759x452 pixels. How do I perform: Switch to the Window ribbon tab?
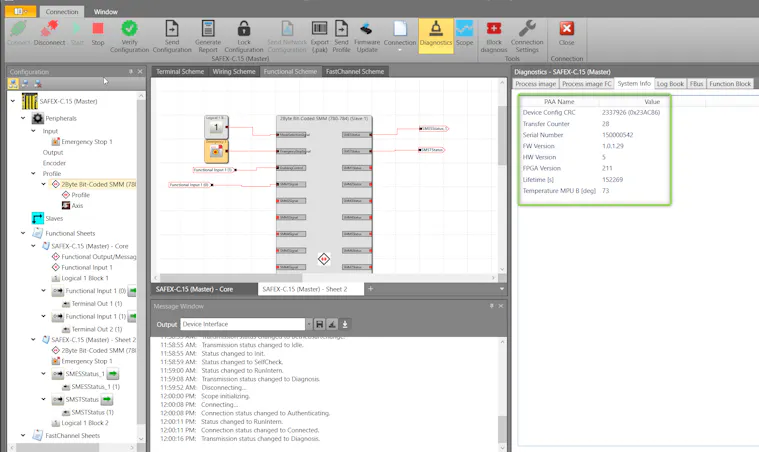click(105, 12)
